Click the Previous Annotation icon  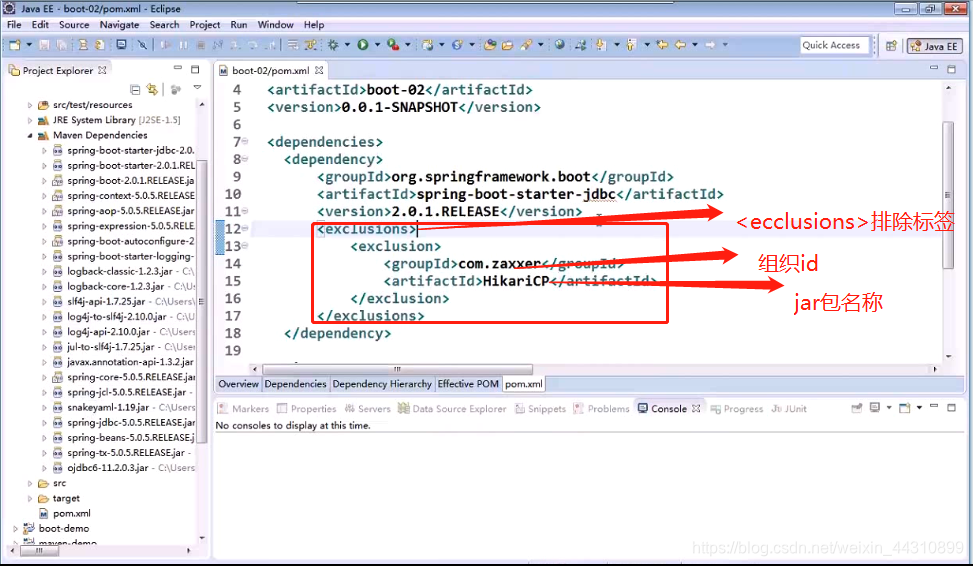[x=631, y=45]
